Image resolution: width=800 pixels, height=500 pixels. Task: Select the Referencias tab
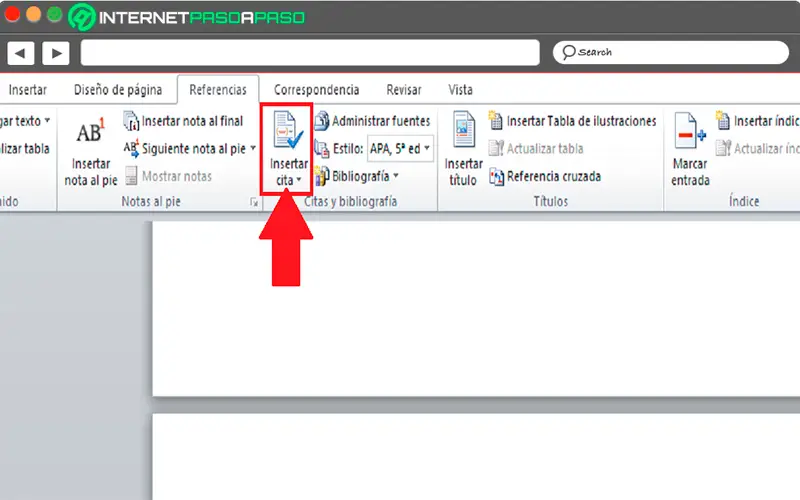coord(218,90)
